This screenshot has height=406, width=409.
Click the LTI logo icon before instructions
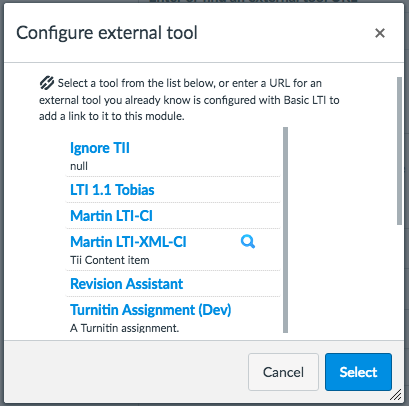47,83
